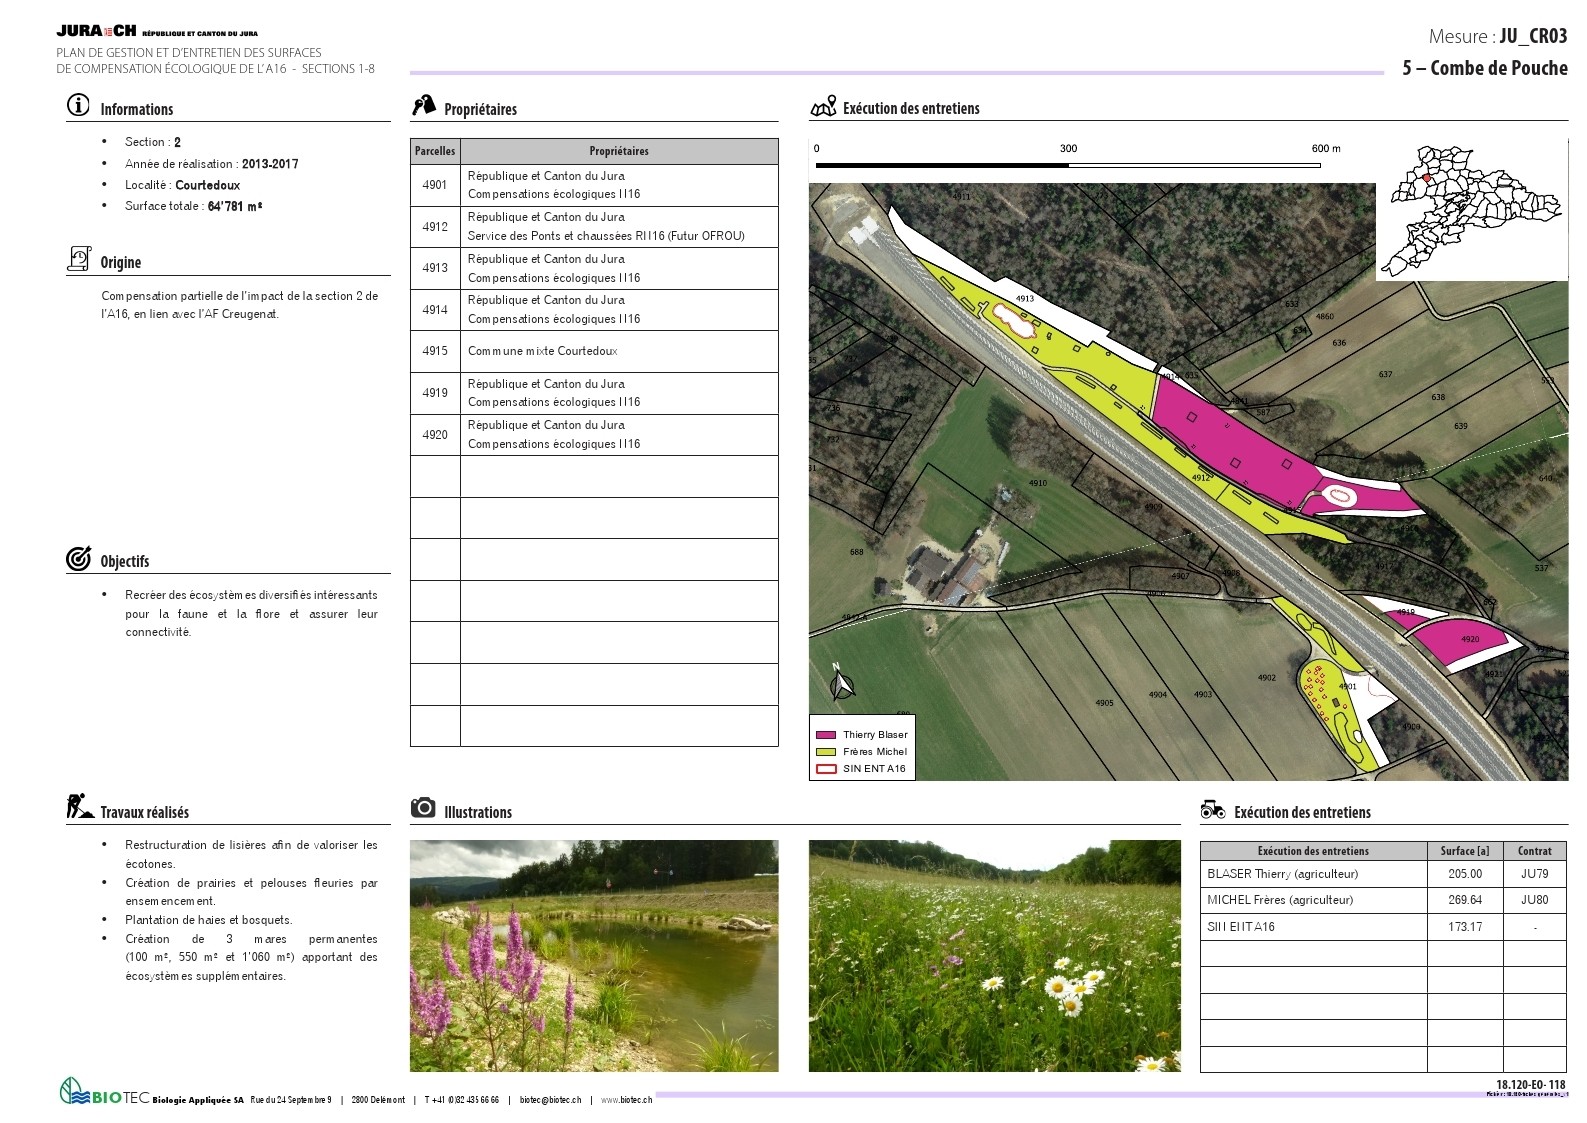The height and width of the screenshot is (1123, 1587).
Task: Click 'Commune mixte Courtedoux' owner cell
Action: point(619,351)
